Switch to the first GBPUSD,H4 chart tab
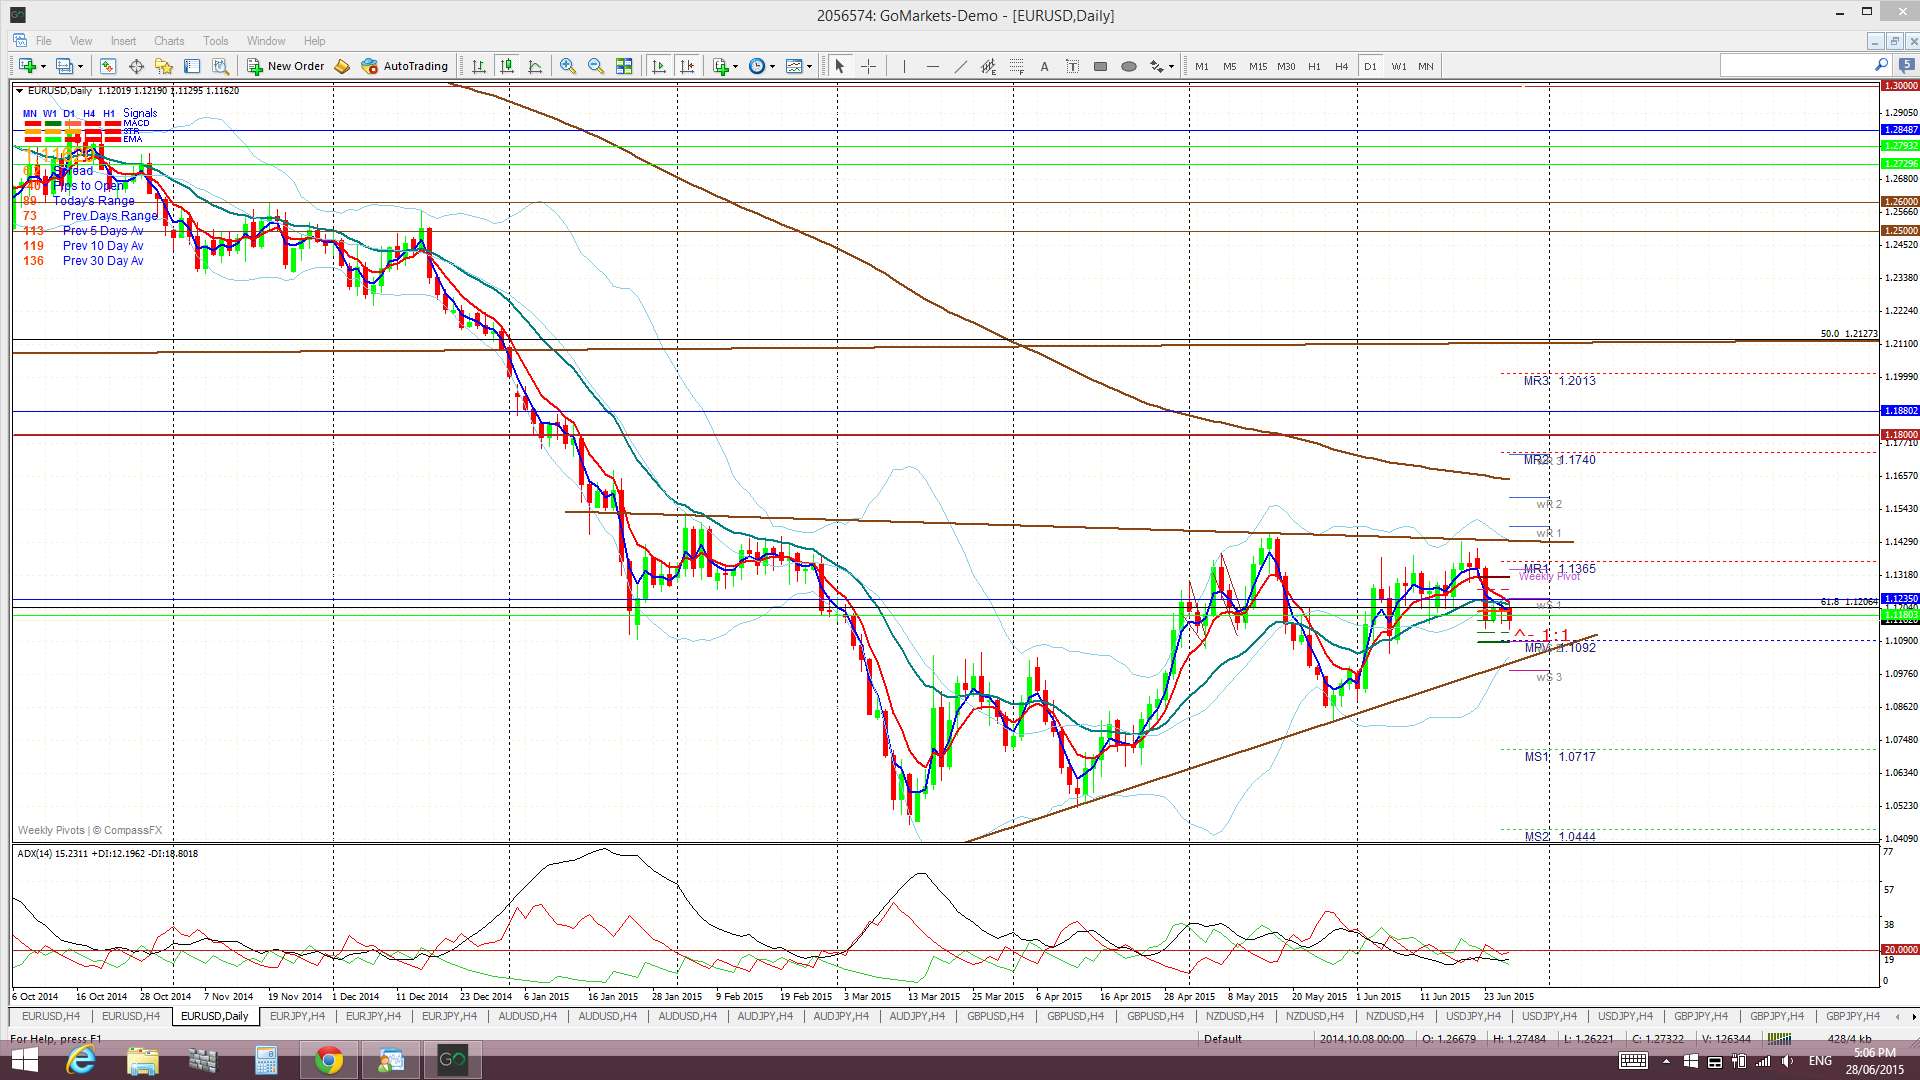 pyautogui.click(x=994, y=1016)
